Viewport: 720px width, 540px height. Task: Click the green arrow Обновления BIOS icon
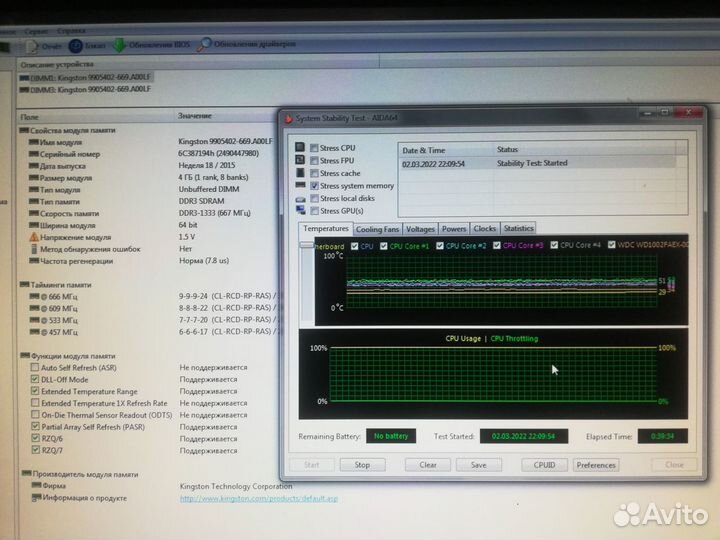pyautogui.click(x=119, y=45)
